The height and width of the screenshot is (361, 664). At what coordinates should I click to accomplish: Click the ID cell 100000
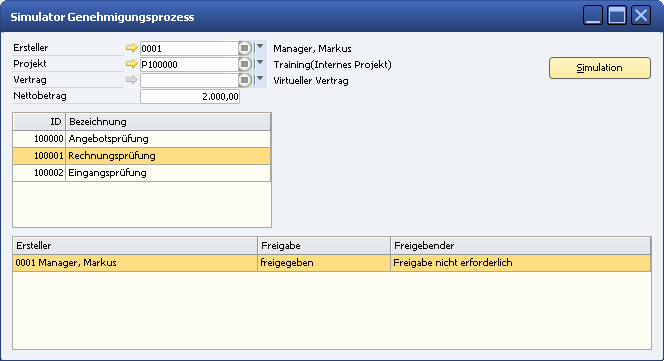click(39, 139)
